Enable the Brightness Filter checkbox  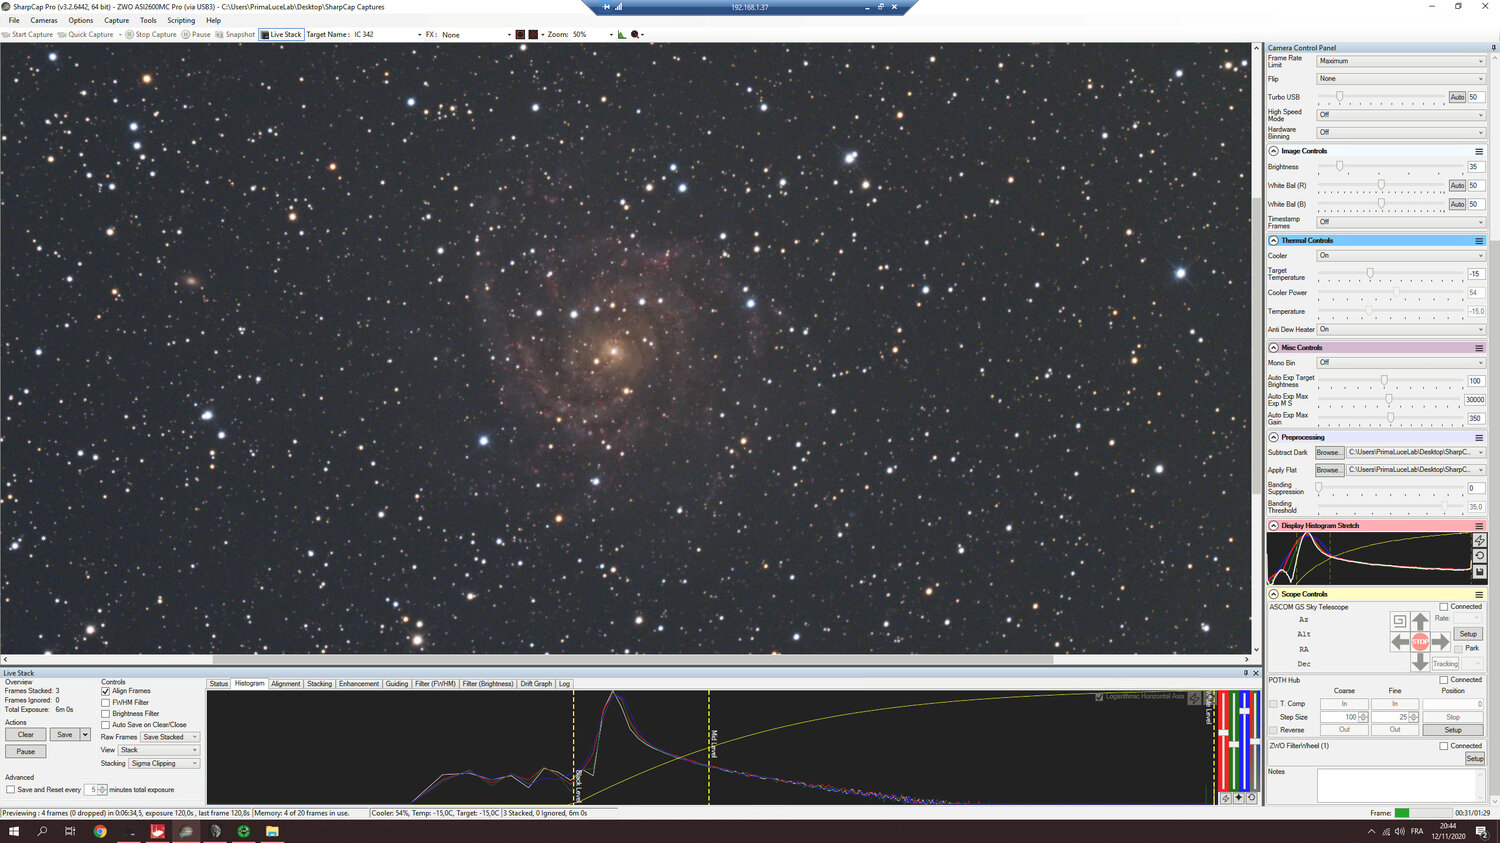coord(105,714)
